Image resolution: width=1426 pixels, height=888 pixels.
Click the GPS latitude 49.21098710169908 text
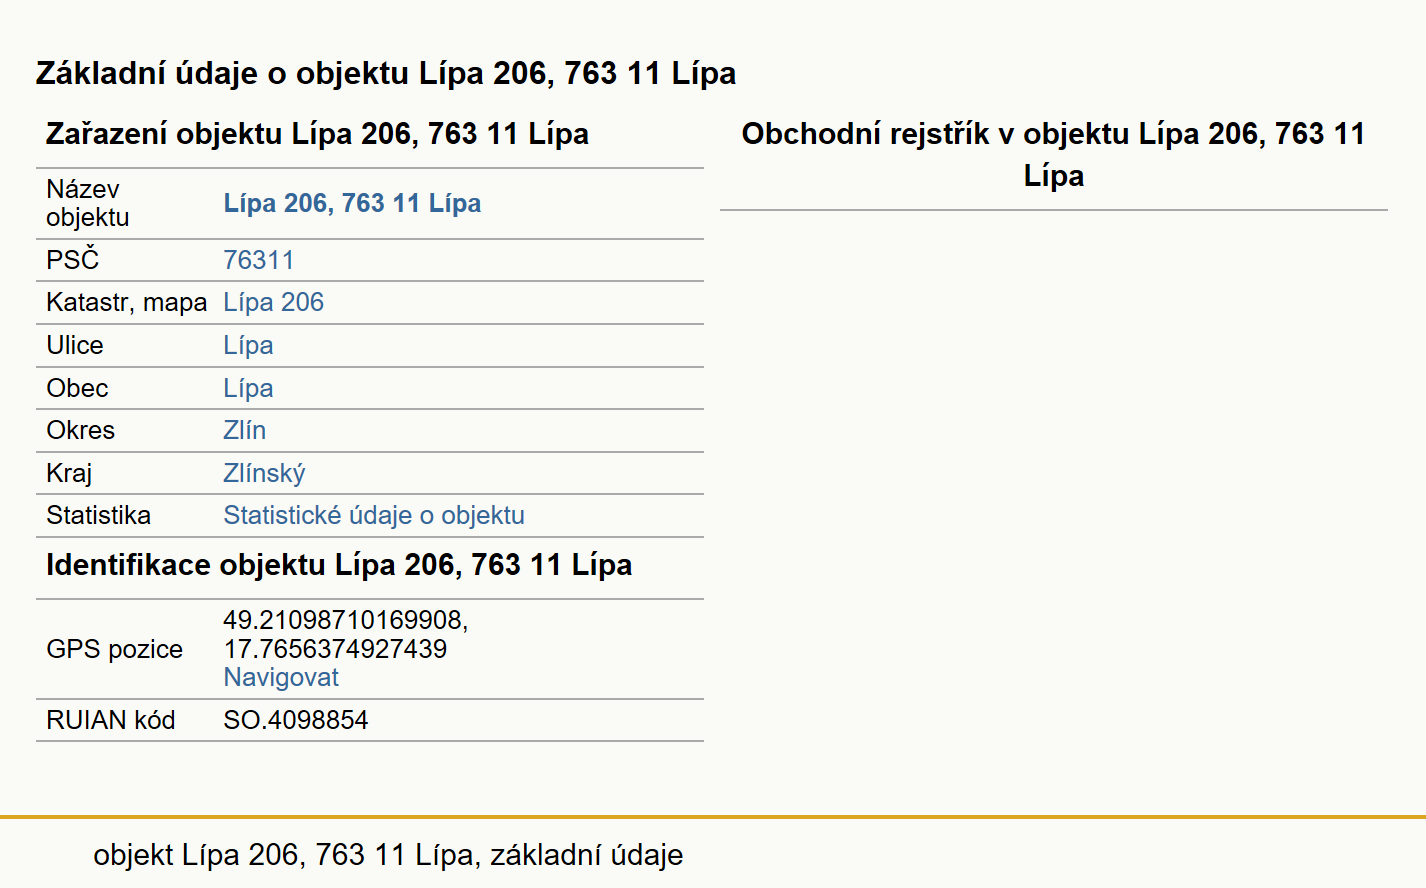coord(346,620)
